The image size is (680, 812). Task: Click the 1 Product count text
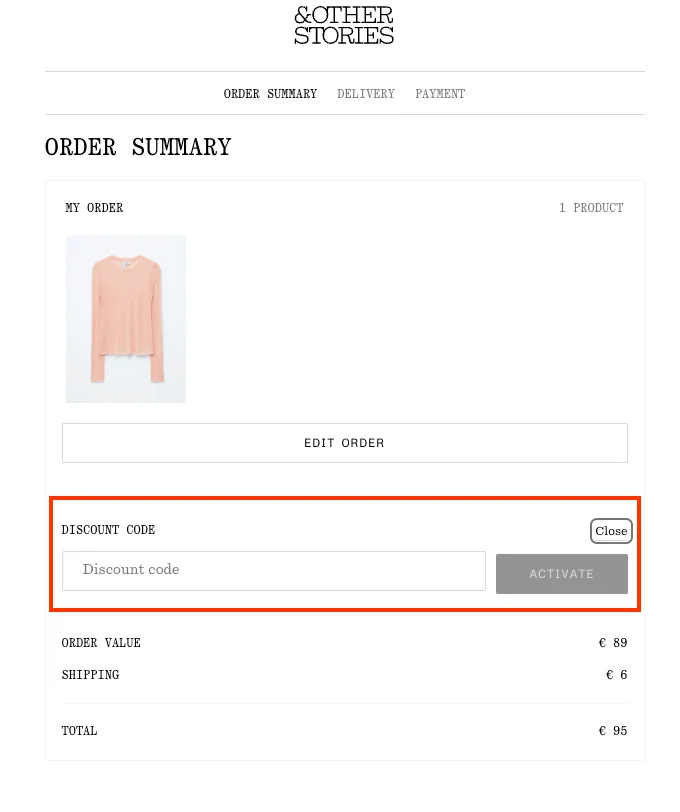click(591, 208)
